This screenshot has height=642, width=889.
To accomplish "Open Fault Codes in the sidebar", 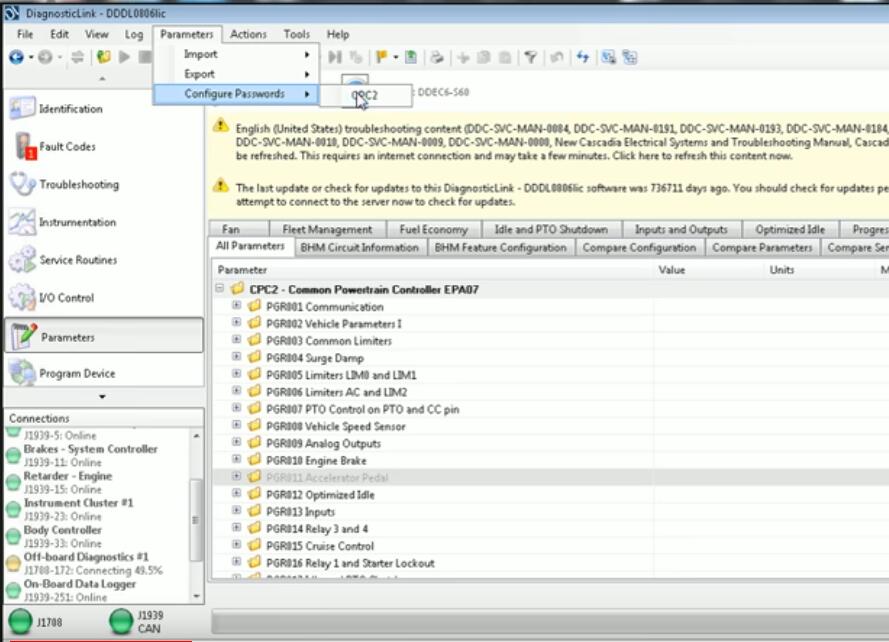I will (104, 146).
